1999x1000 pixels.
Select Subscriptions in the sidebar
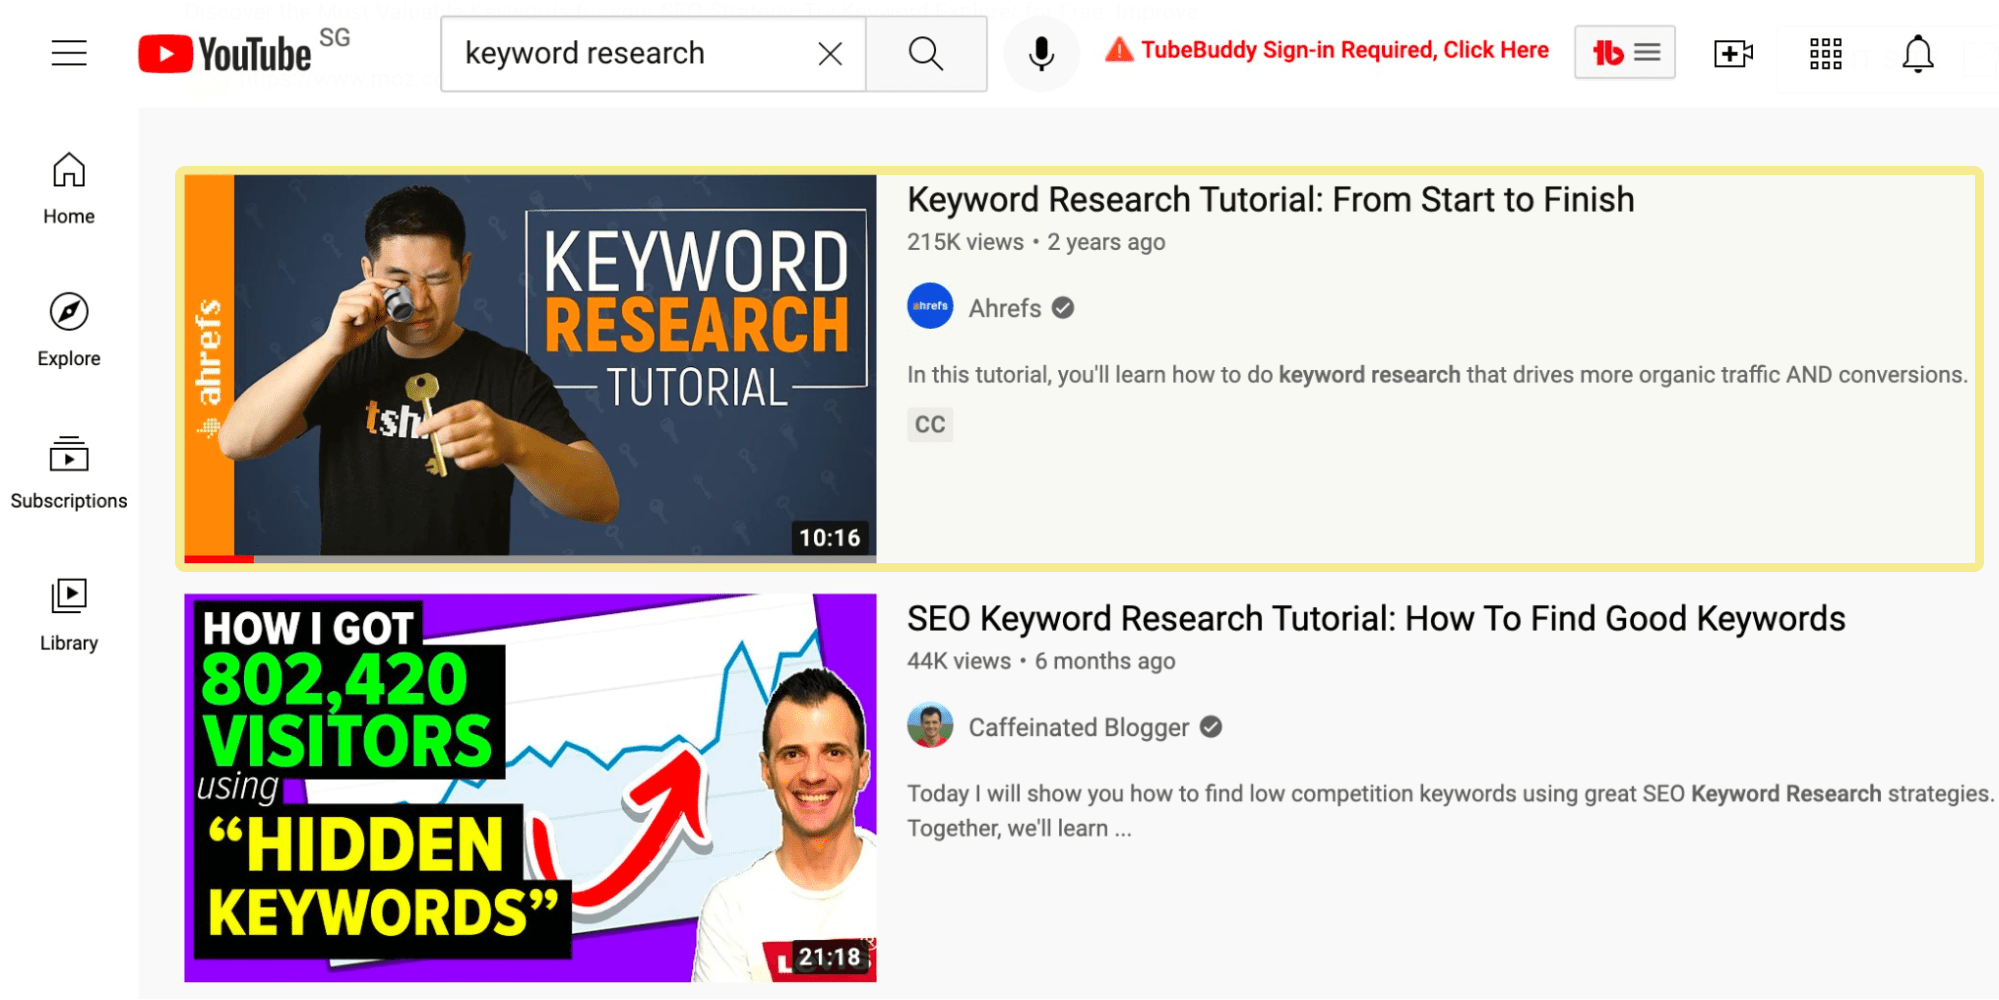[x=69, y=473]
